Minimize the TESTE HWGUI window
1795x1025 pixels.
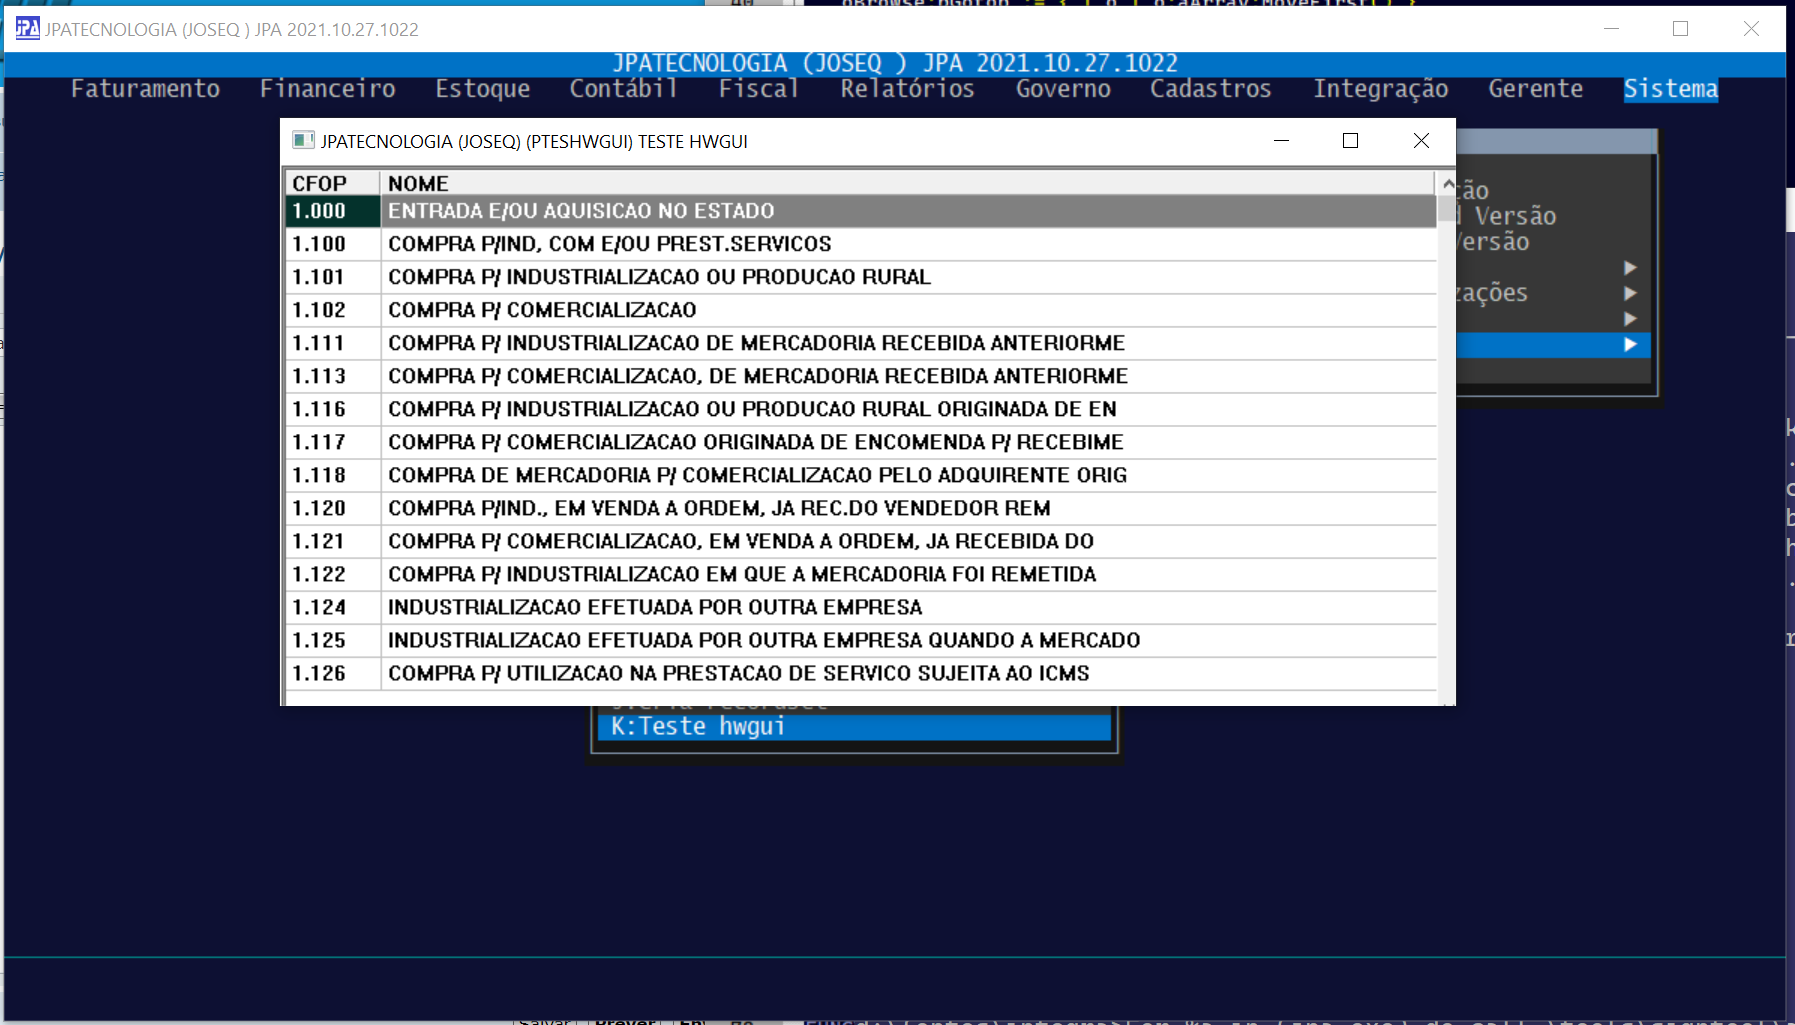click(1281, 141)
